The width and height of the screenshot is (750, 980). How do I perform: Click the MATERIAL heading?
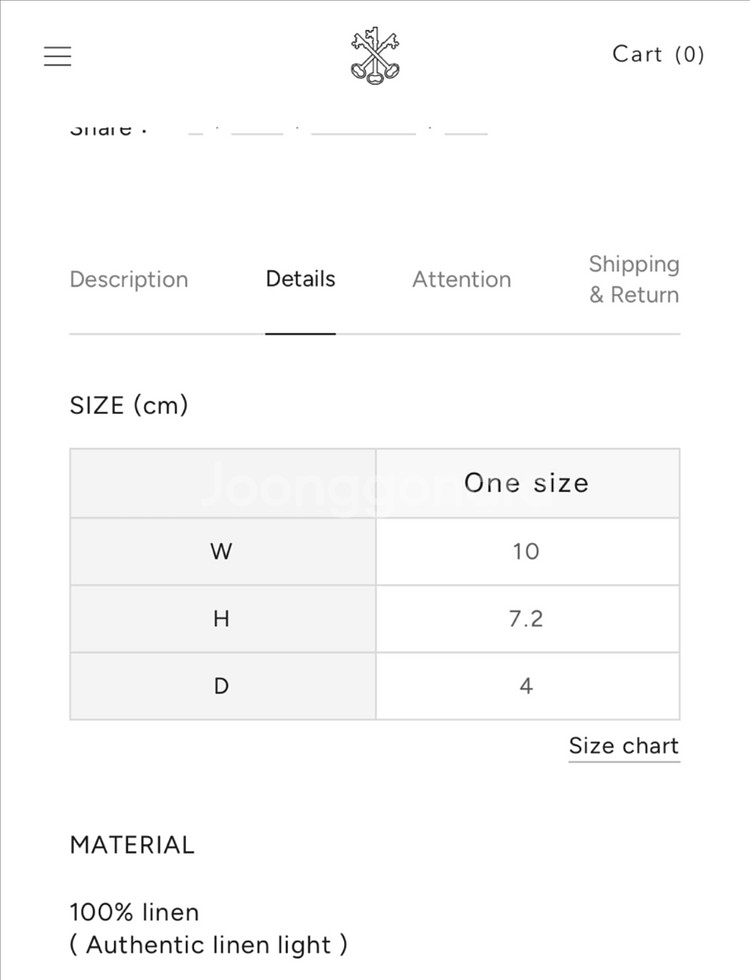[132, 845]
